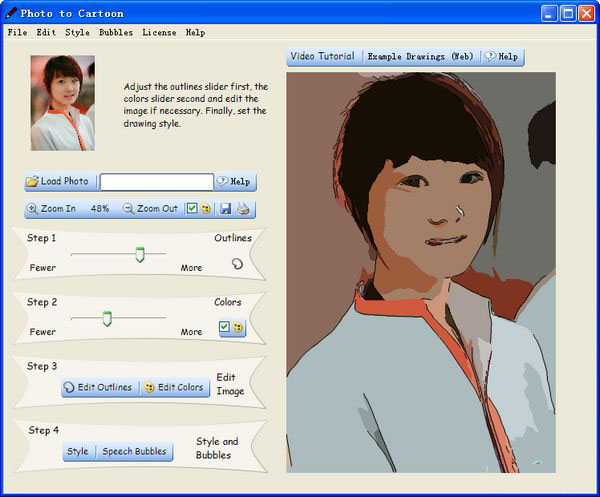This screenshot has height=497, width=600.
Task: Click the Style button in Step 4
Action: tap(78, 451)
